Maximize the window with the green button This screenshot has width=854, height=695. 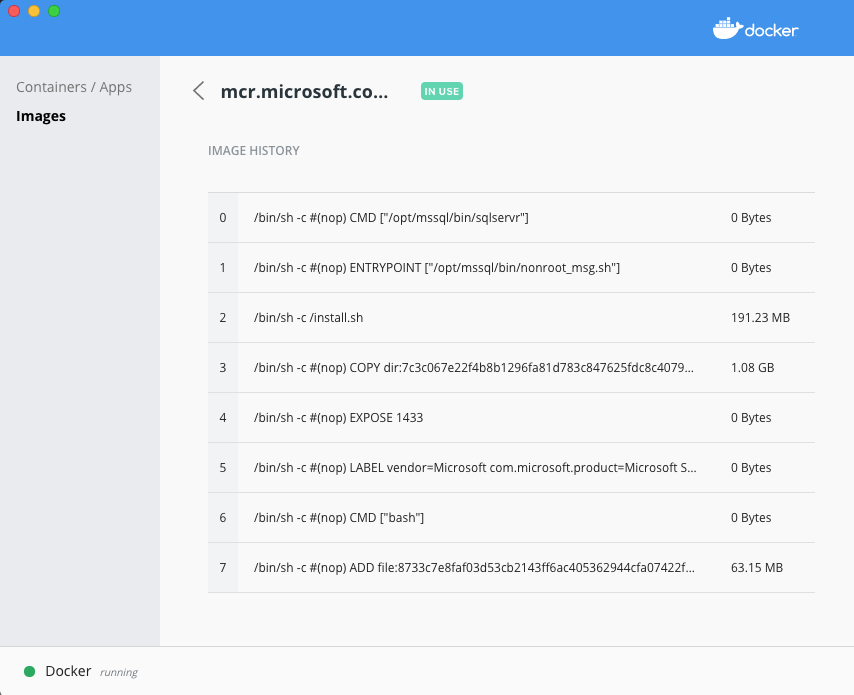coord(54,11)
